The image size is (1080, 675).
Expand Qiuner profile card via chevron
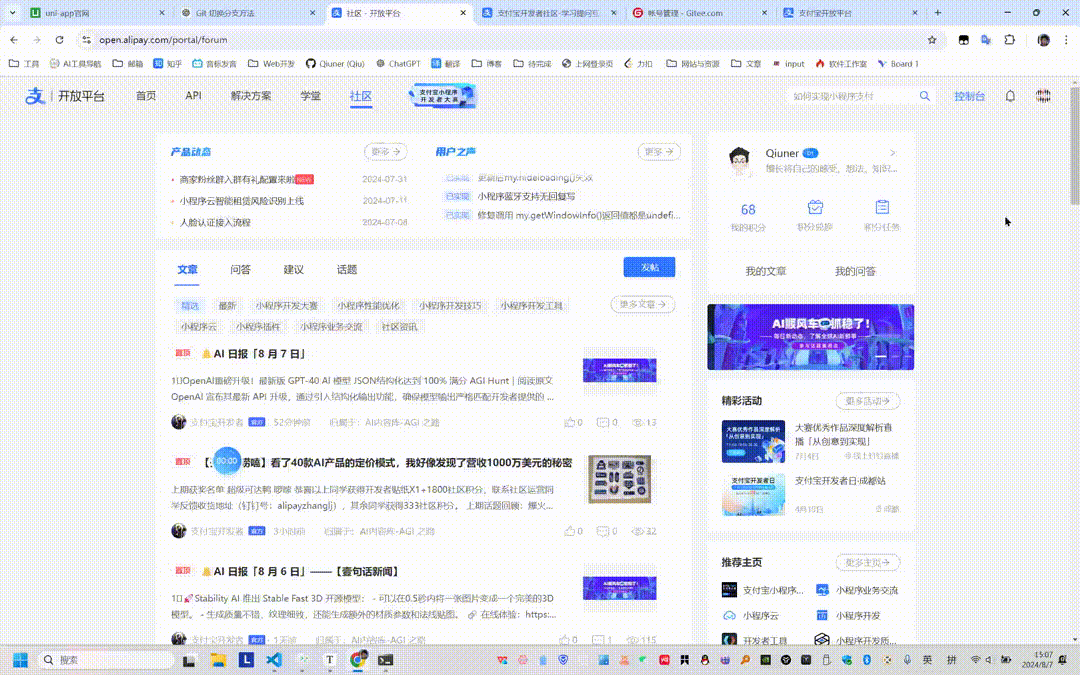[x=893, y=152]
